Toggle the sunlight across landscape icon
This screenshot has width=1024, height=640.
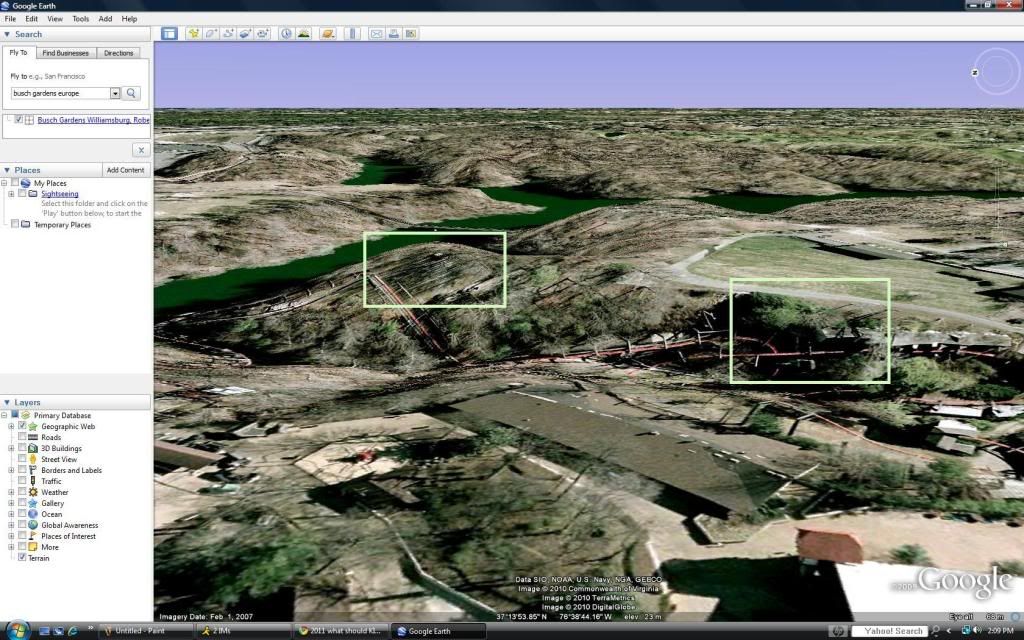point(304,33)
